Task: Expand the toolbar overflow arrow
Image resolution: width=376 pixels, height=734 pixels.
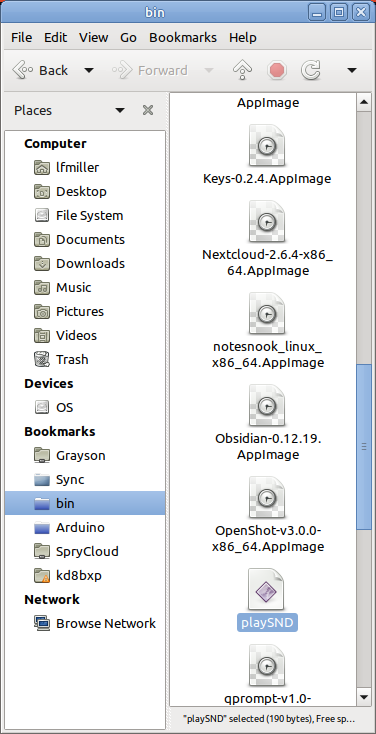Action: pos(352,71)
